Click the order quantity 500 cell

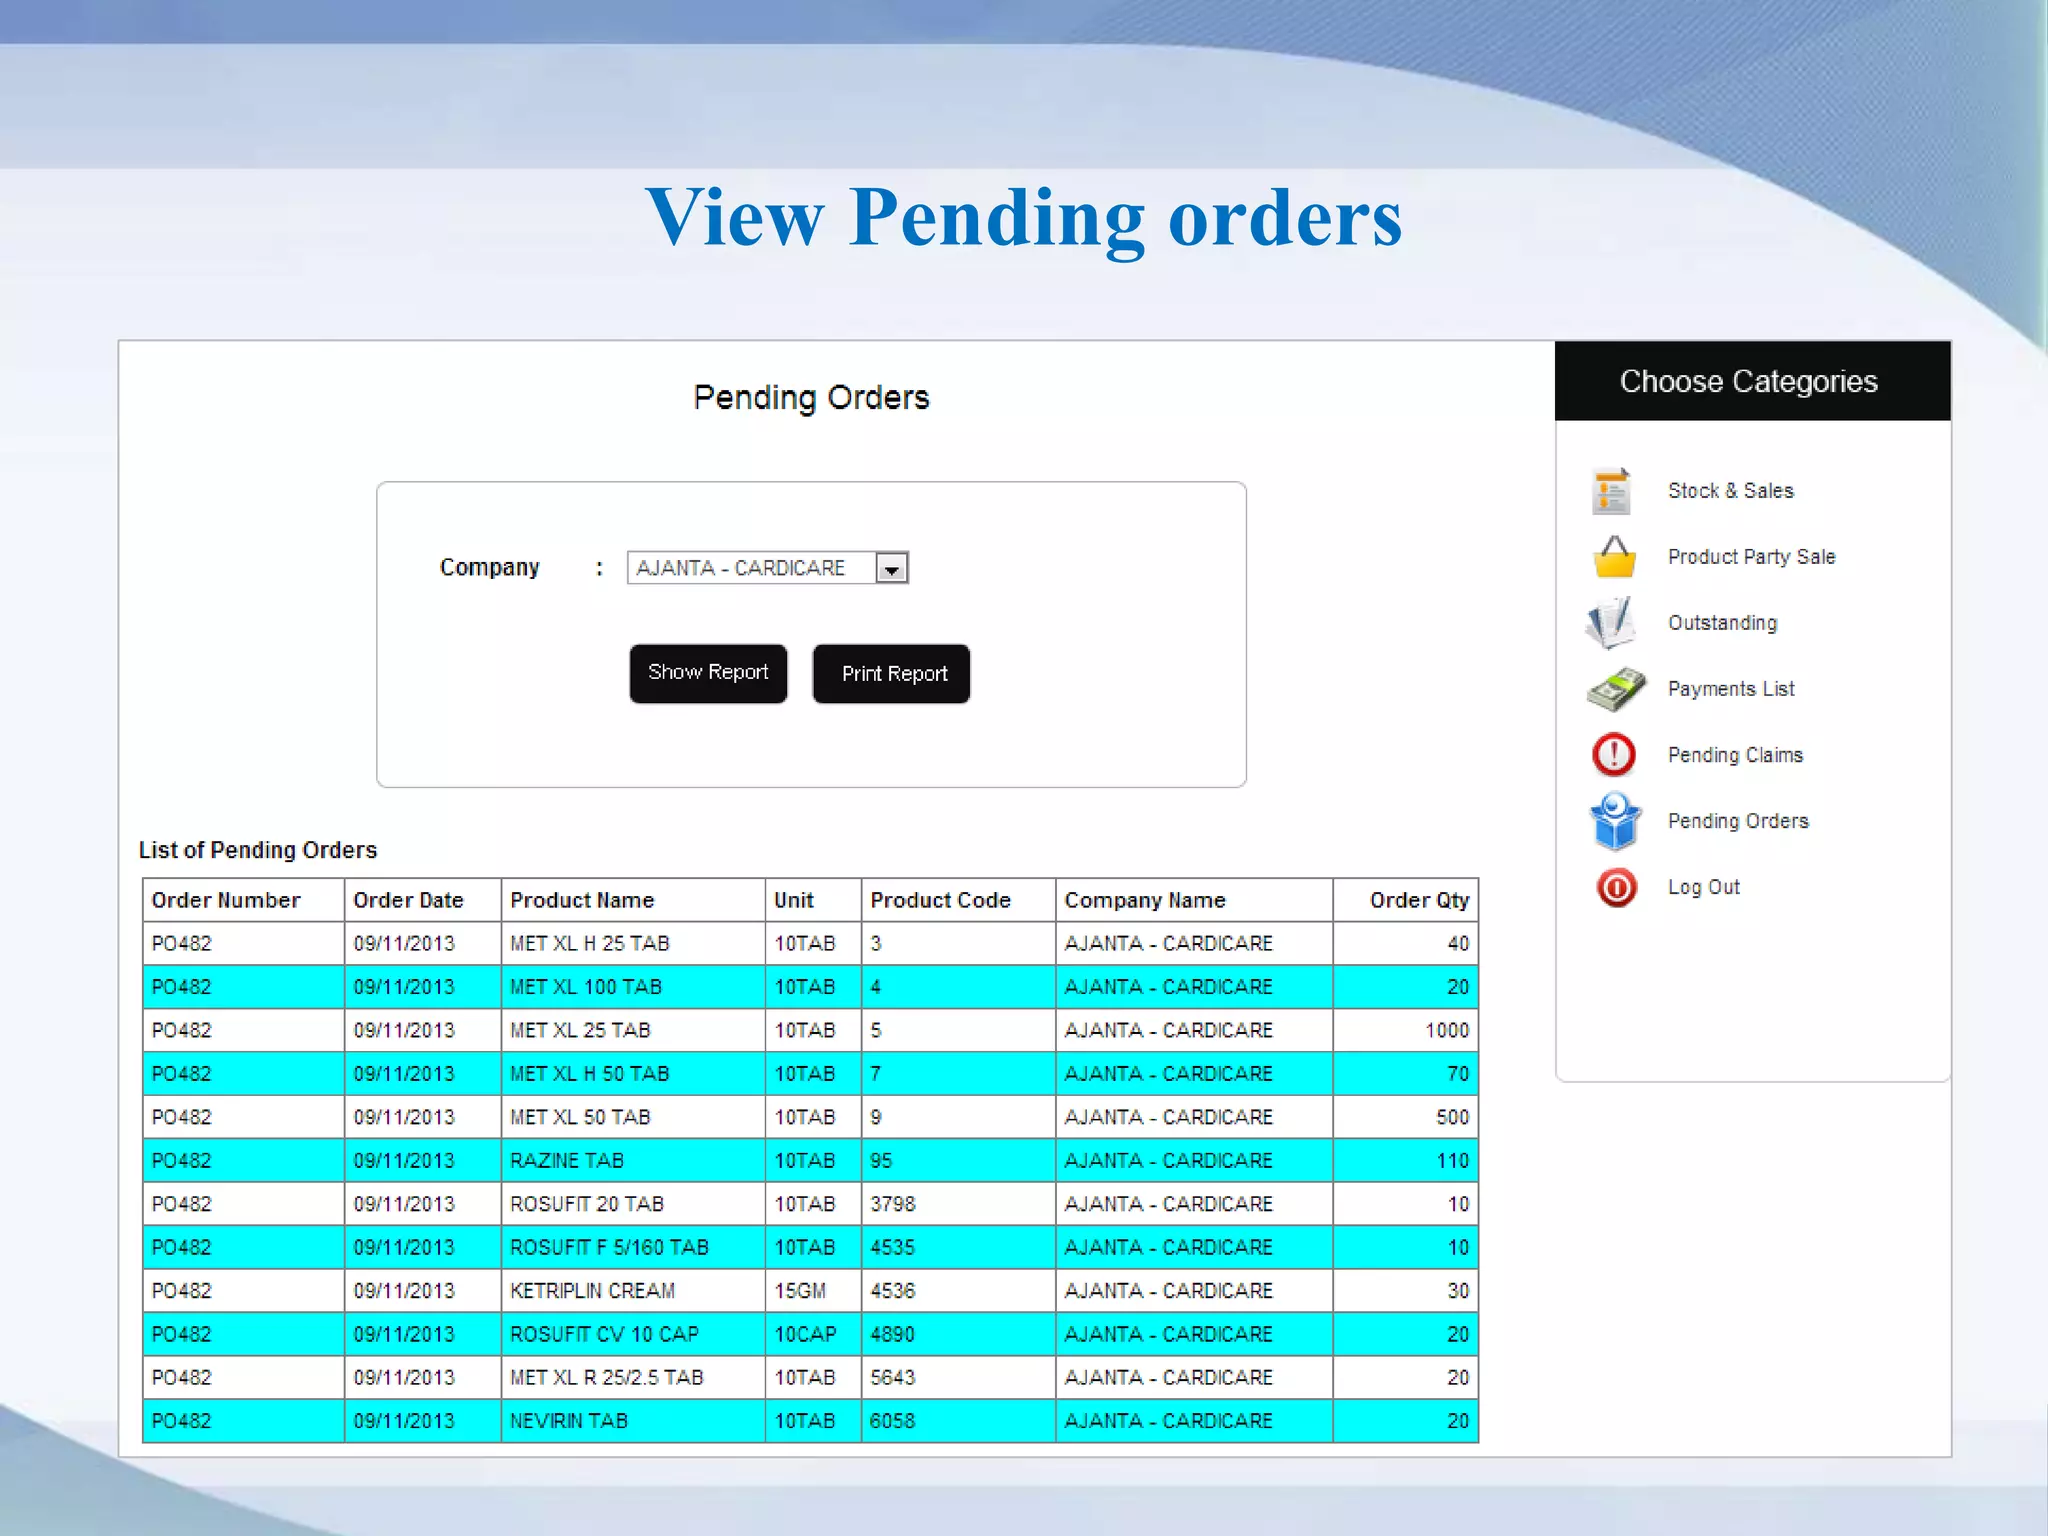(x=1406, y=1117)
